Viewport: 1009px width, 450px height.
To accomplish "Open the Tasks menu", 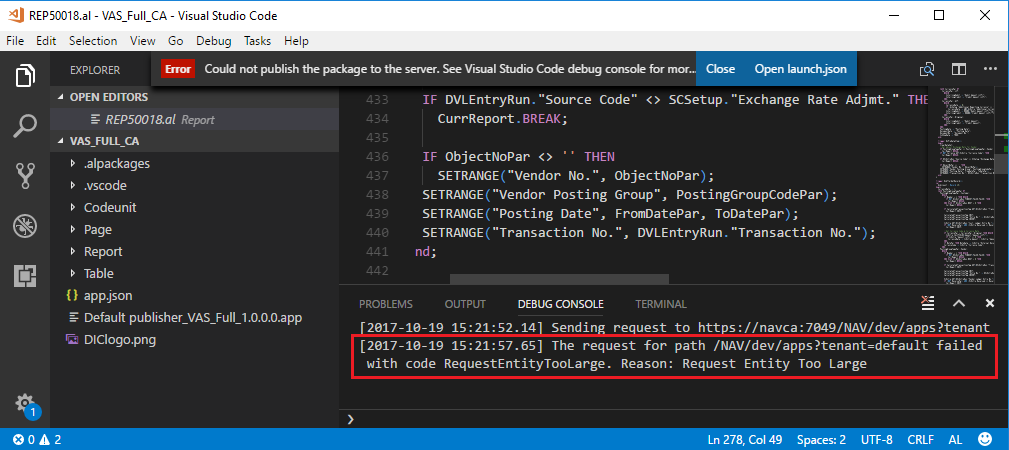I will [x=257, y=41].
